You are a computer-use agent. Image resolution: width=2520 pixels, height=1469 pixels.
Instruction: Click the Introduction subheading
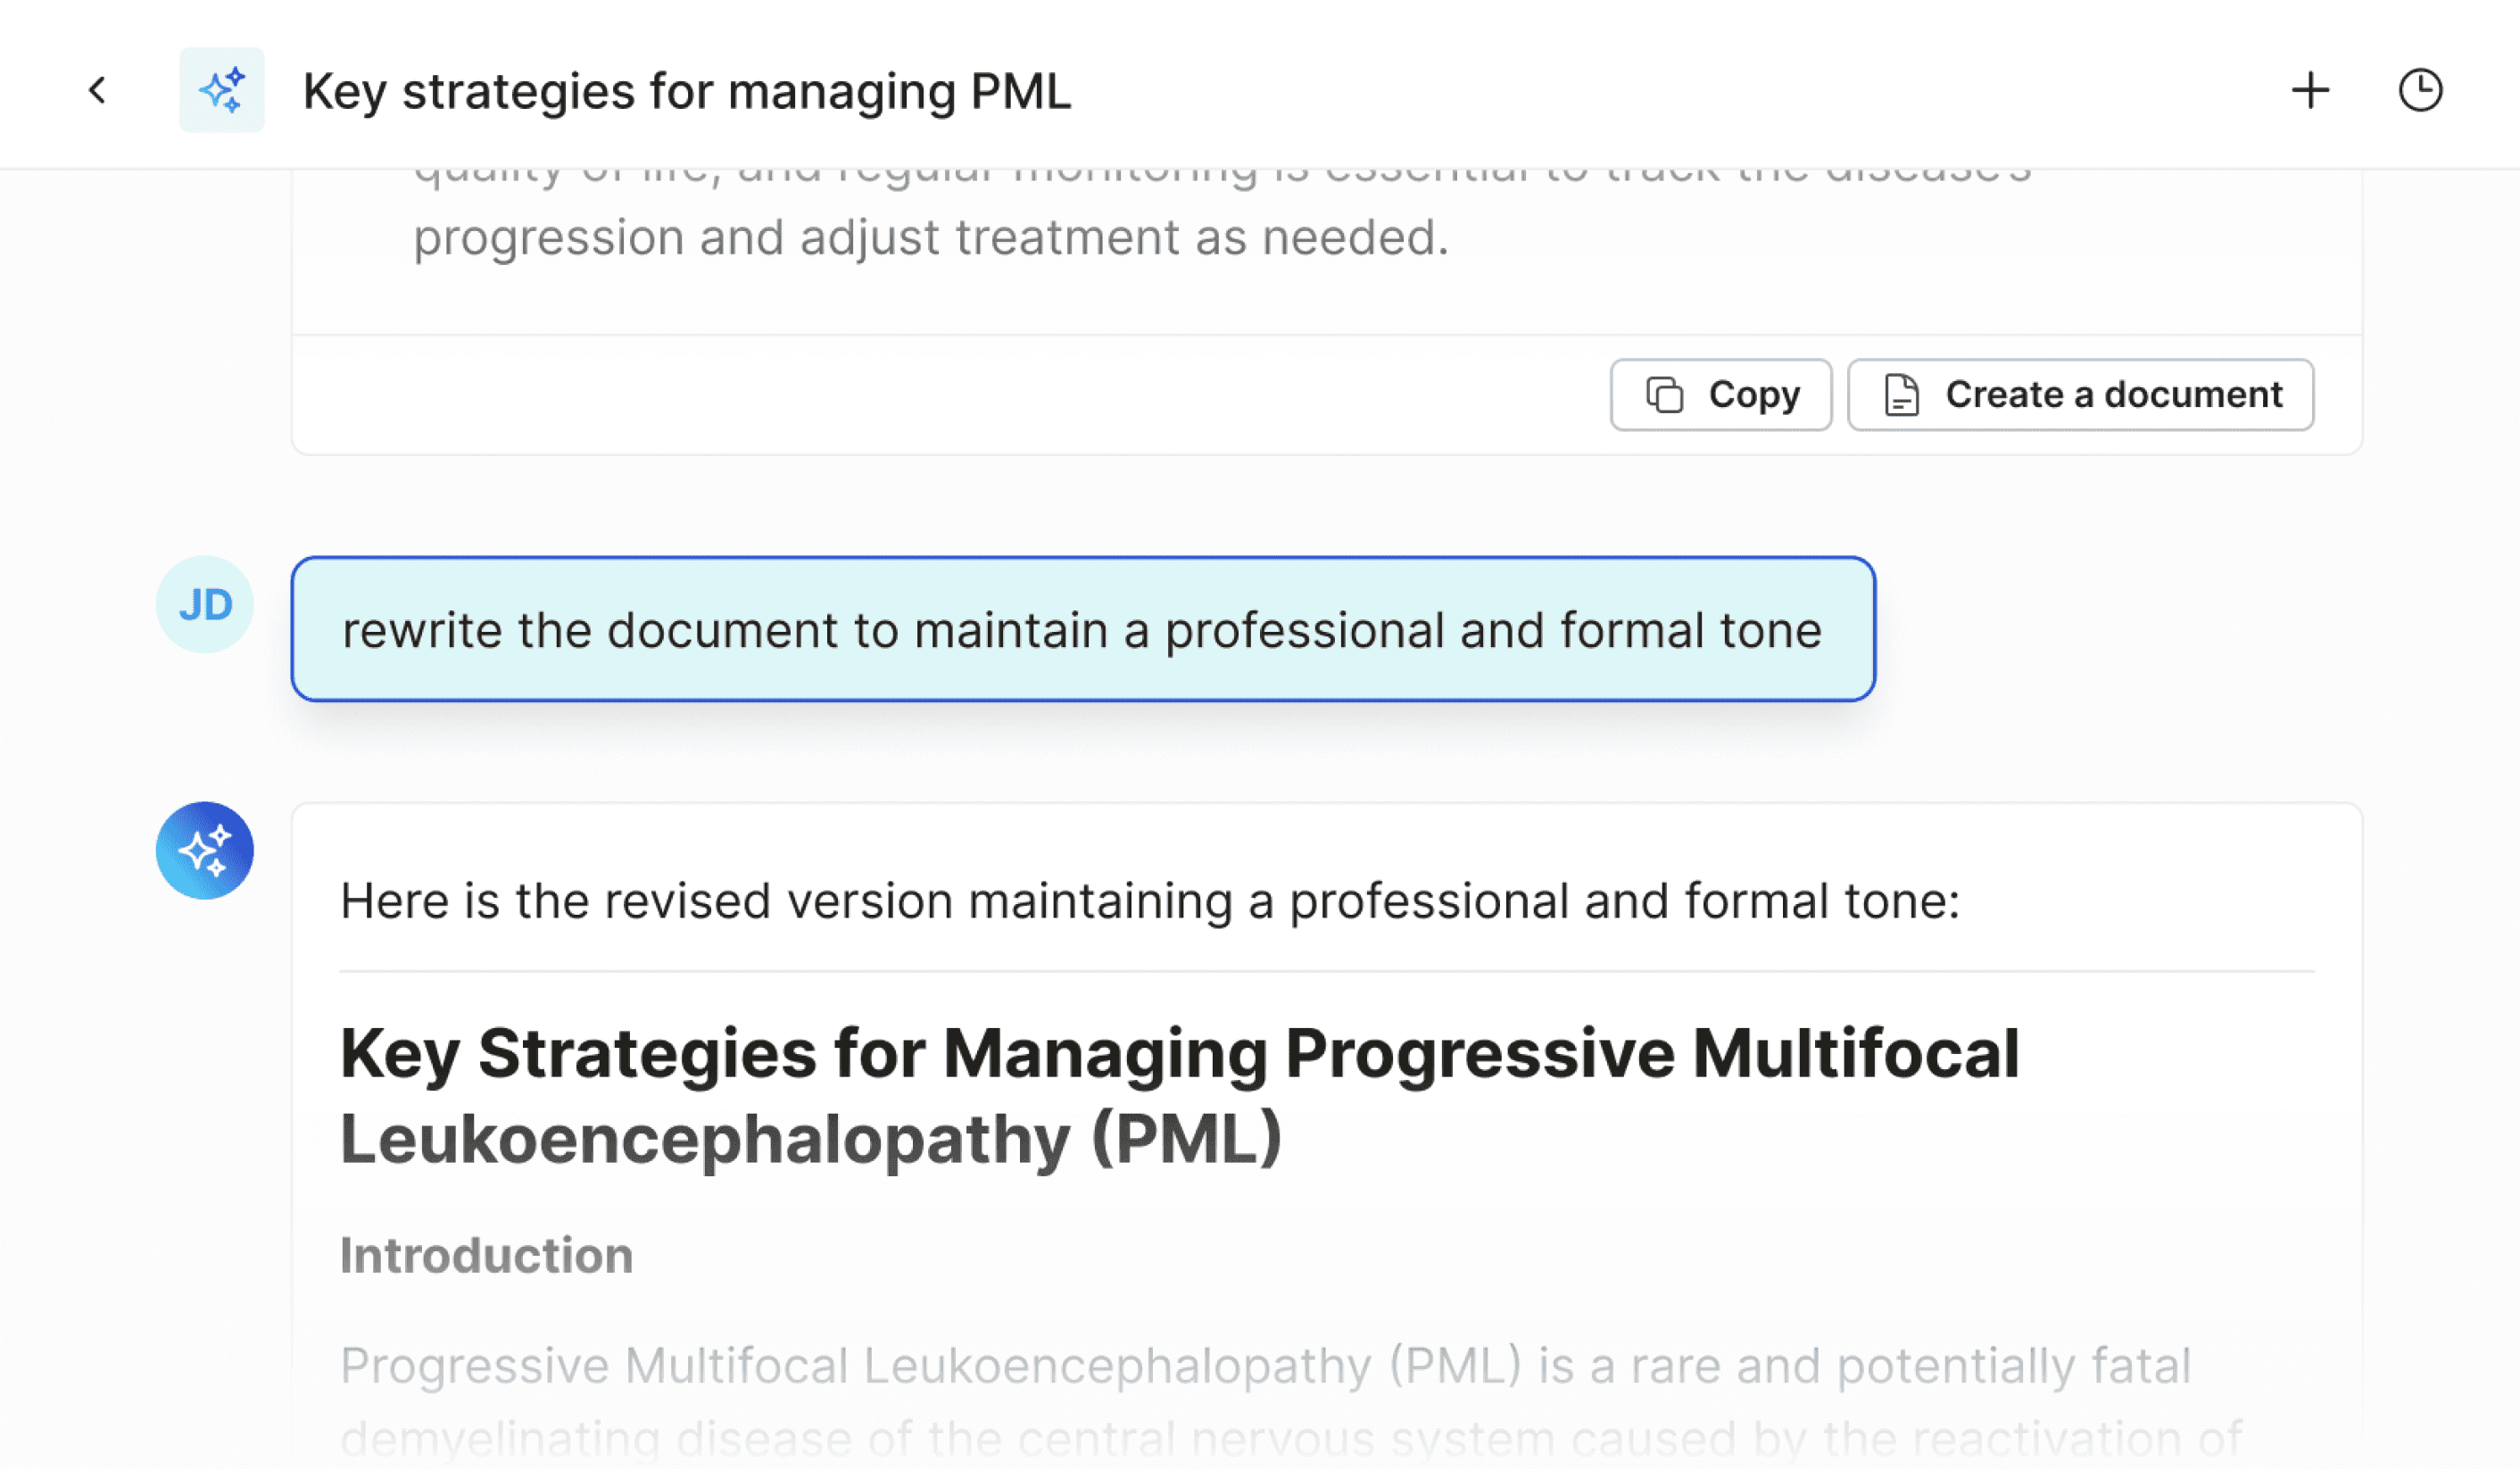pos(487,1255)
